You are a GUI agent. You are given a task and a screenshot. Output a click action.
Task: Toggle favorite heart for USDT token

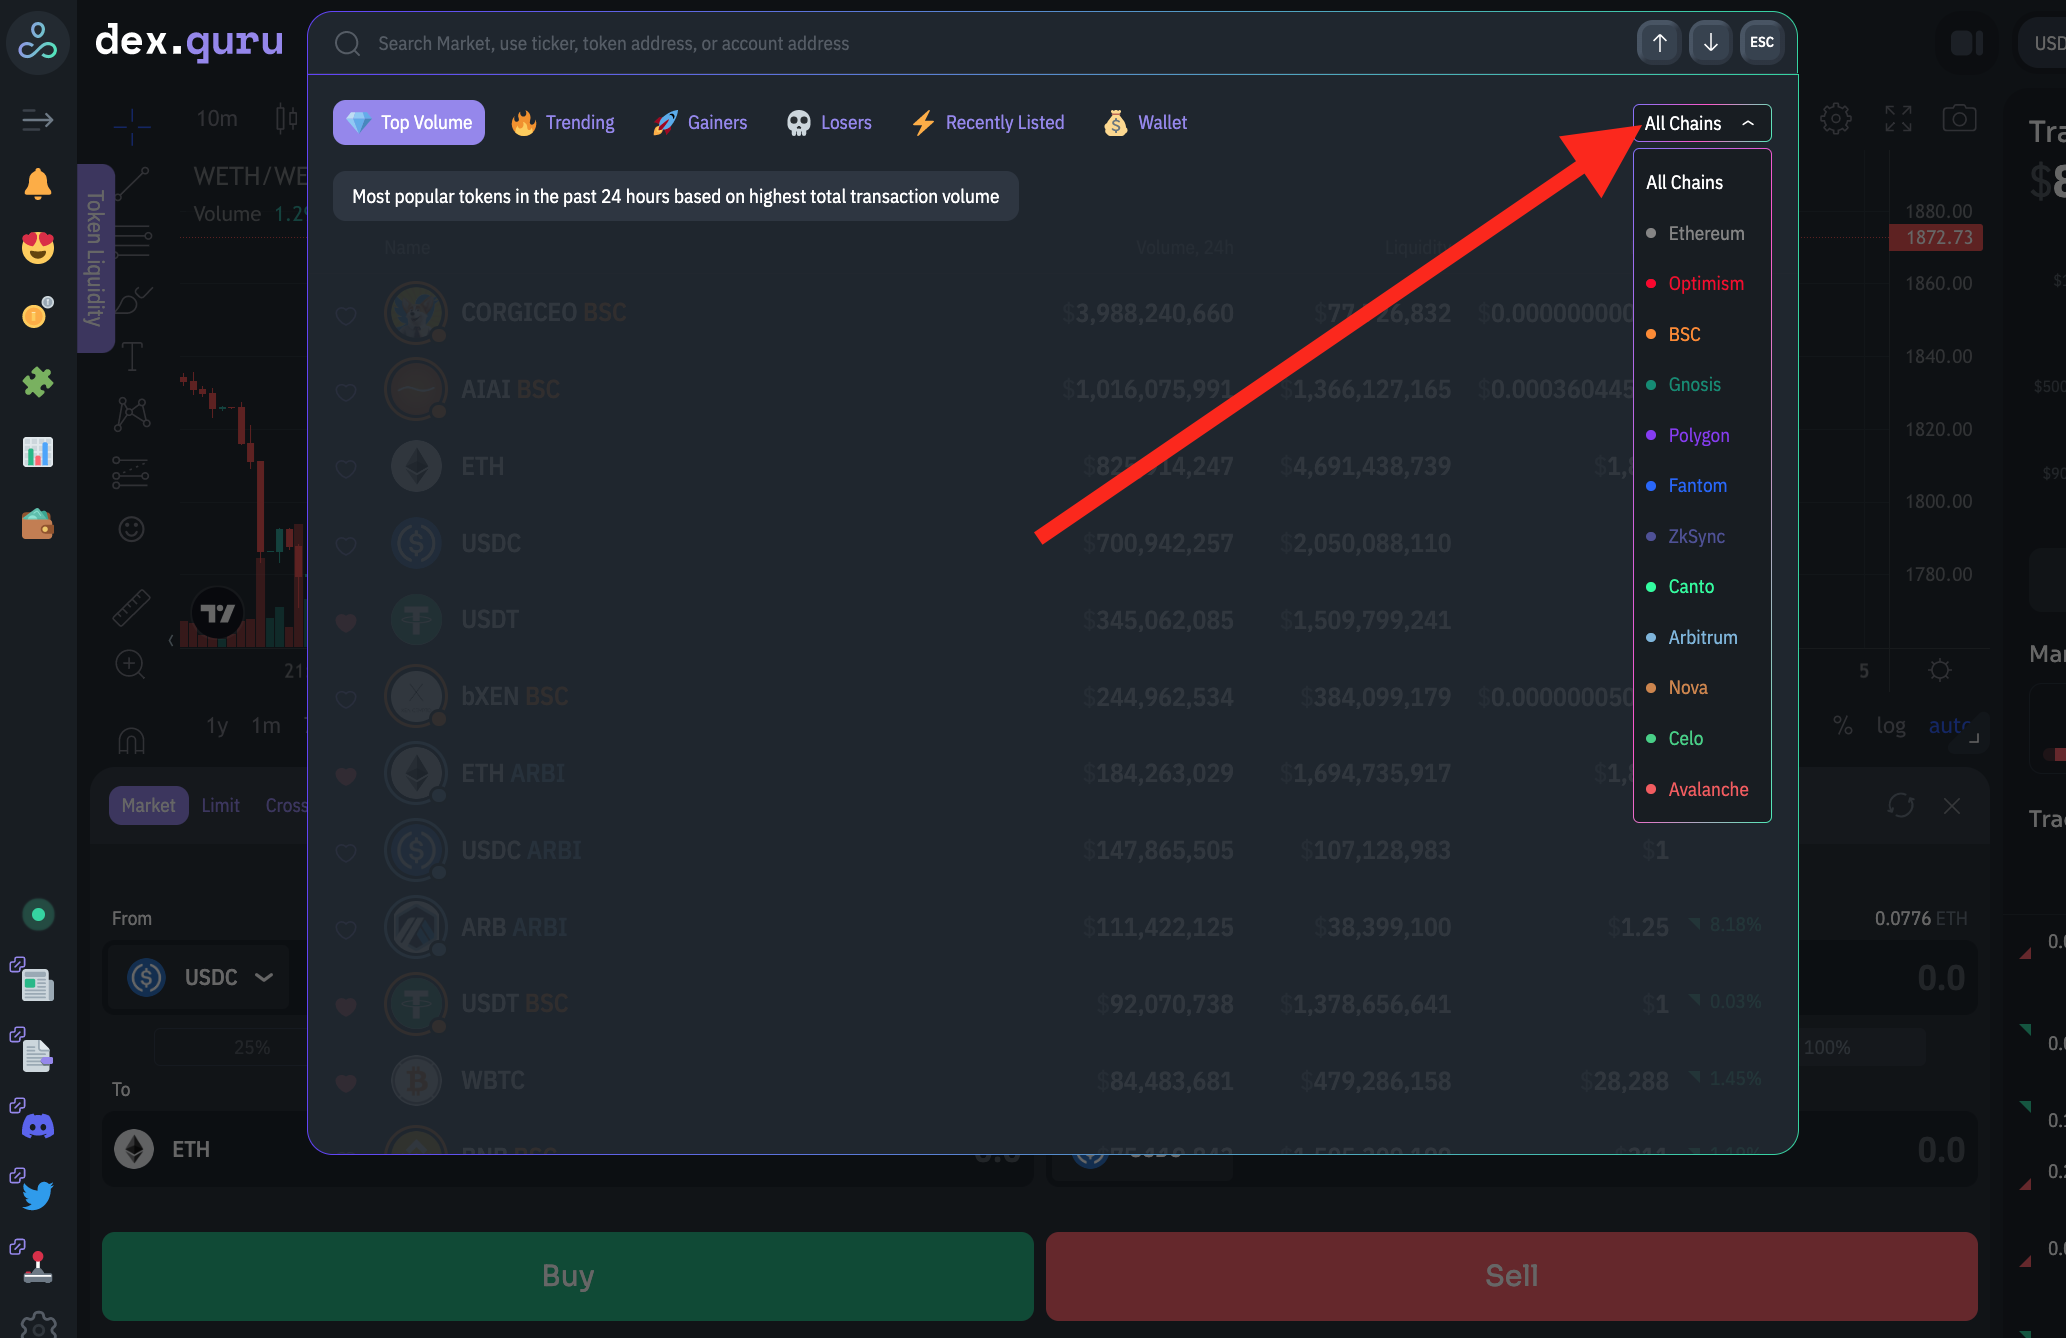346,621
